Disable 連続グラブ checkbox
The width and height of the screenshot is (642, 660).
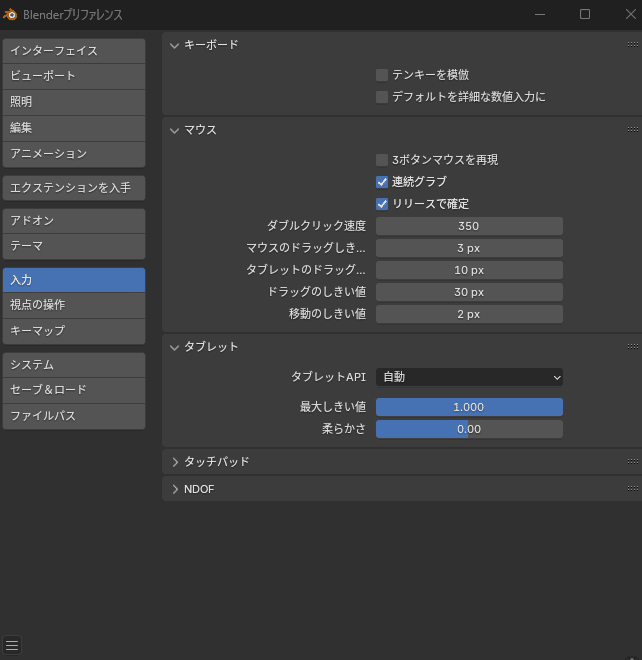[x=382, y=182]
